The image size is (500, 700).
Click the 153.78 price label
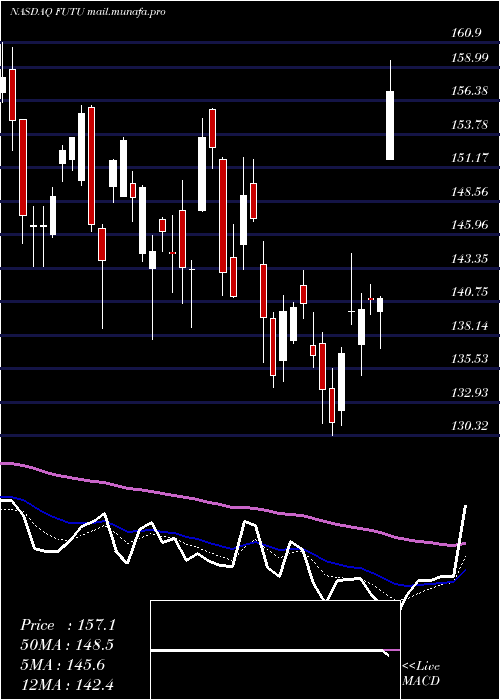pos(469,125)
